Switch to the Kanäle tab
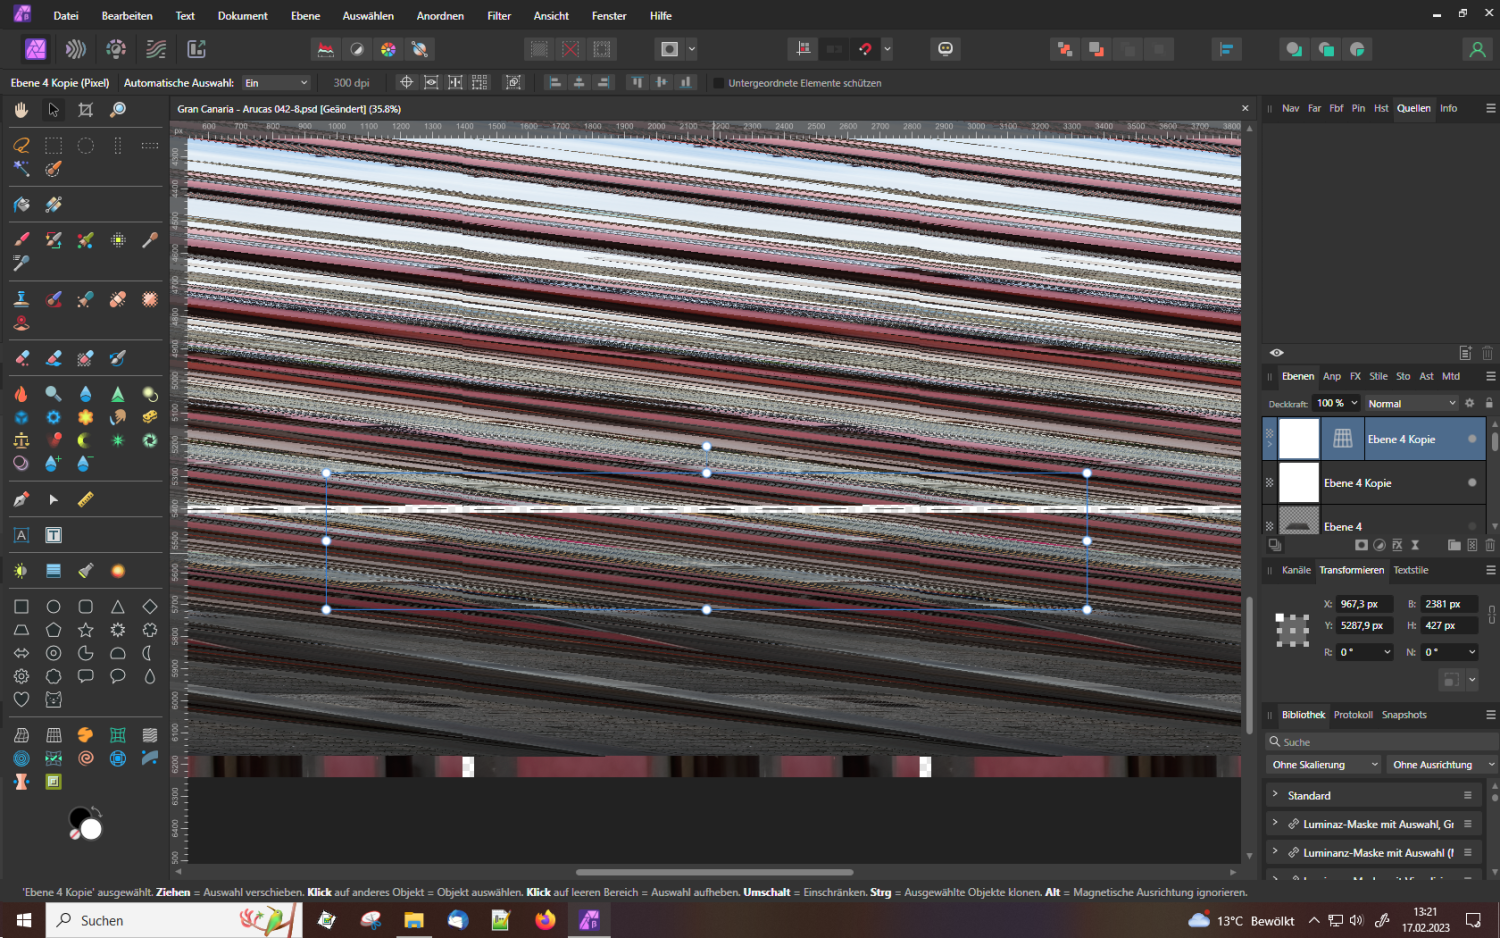1500x938 pixels. click(x=1295, y=570)
